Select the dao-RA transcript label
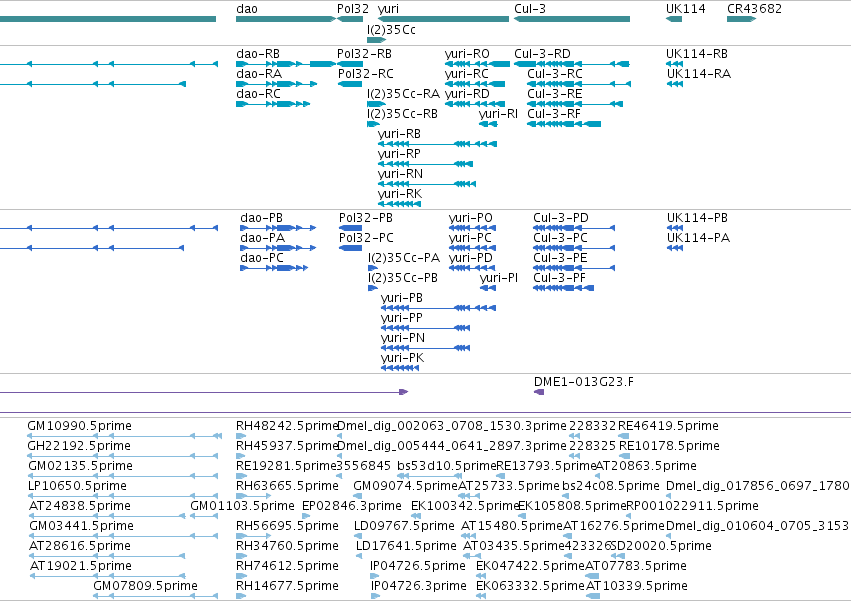Viewport: 851px width, 601px height. pos(259,74)
